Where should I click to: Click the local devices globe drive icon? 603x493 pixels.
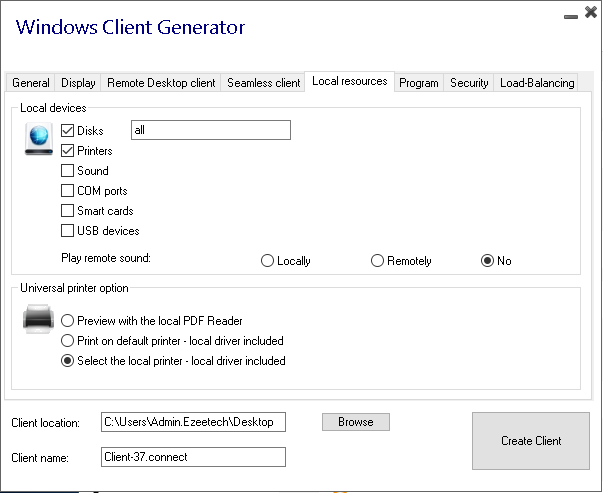pos(38,140)
